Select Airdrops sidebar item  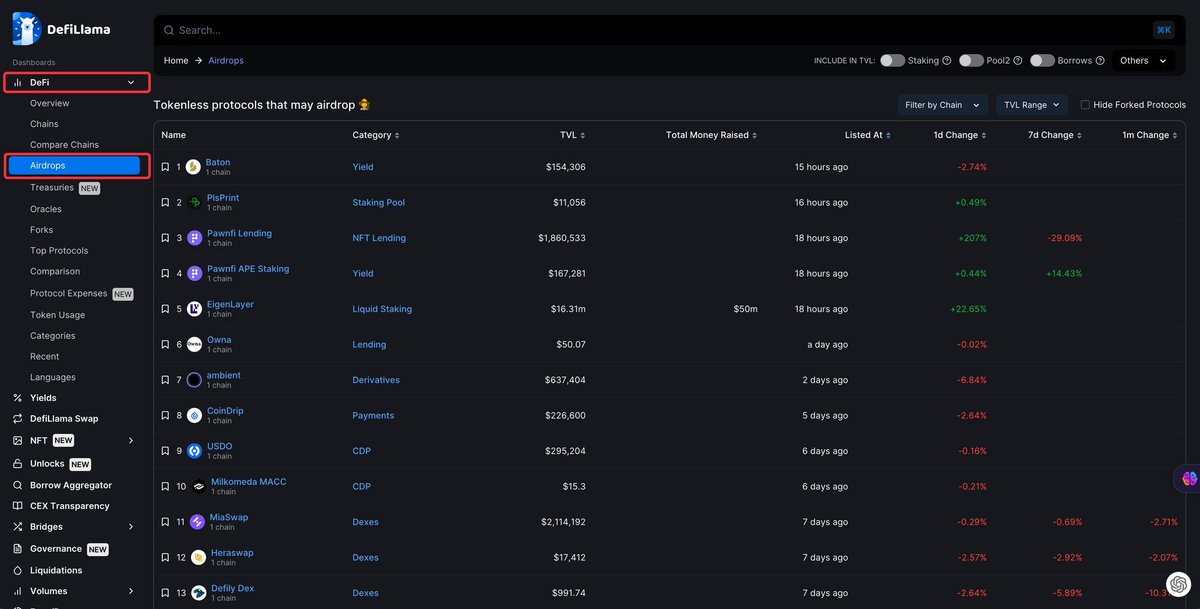[x=75, y=165]
